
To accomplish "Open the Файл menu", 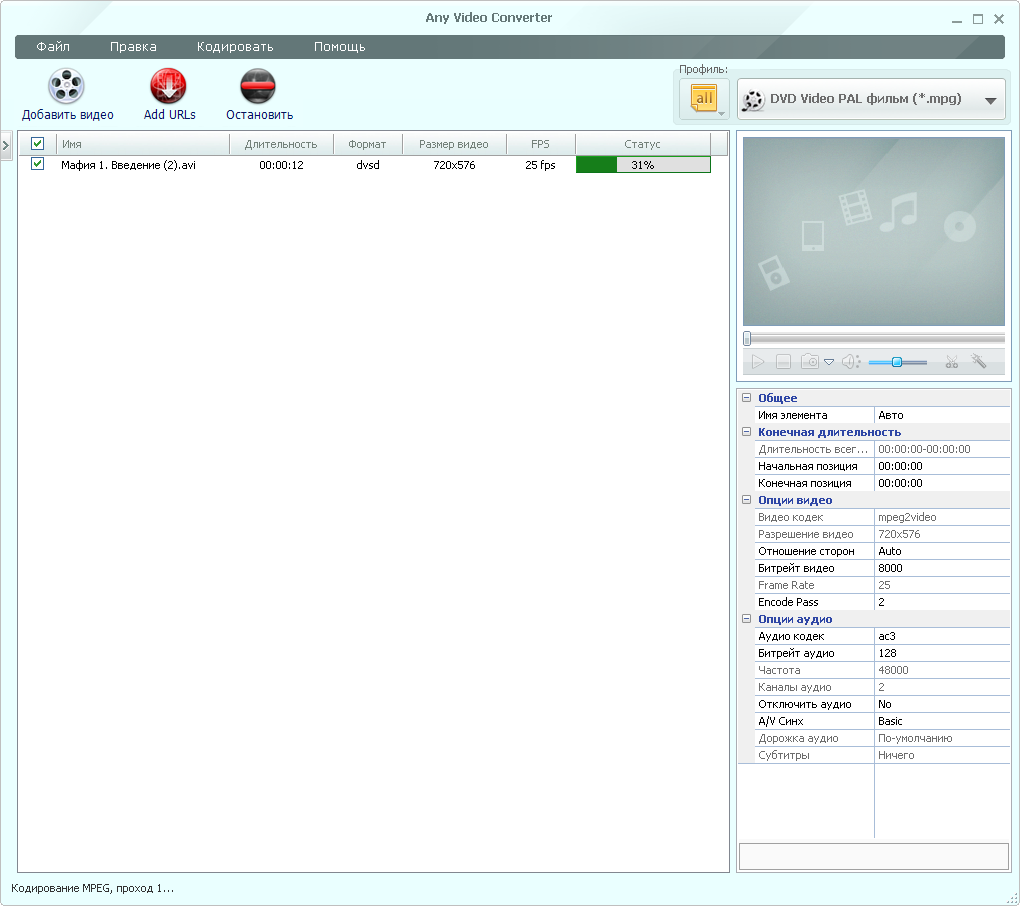I will (x=53, y=47).
